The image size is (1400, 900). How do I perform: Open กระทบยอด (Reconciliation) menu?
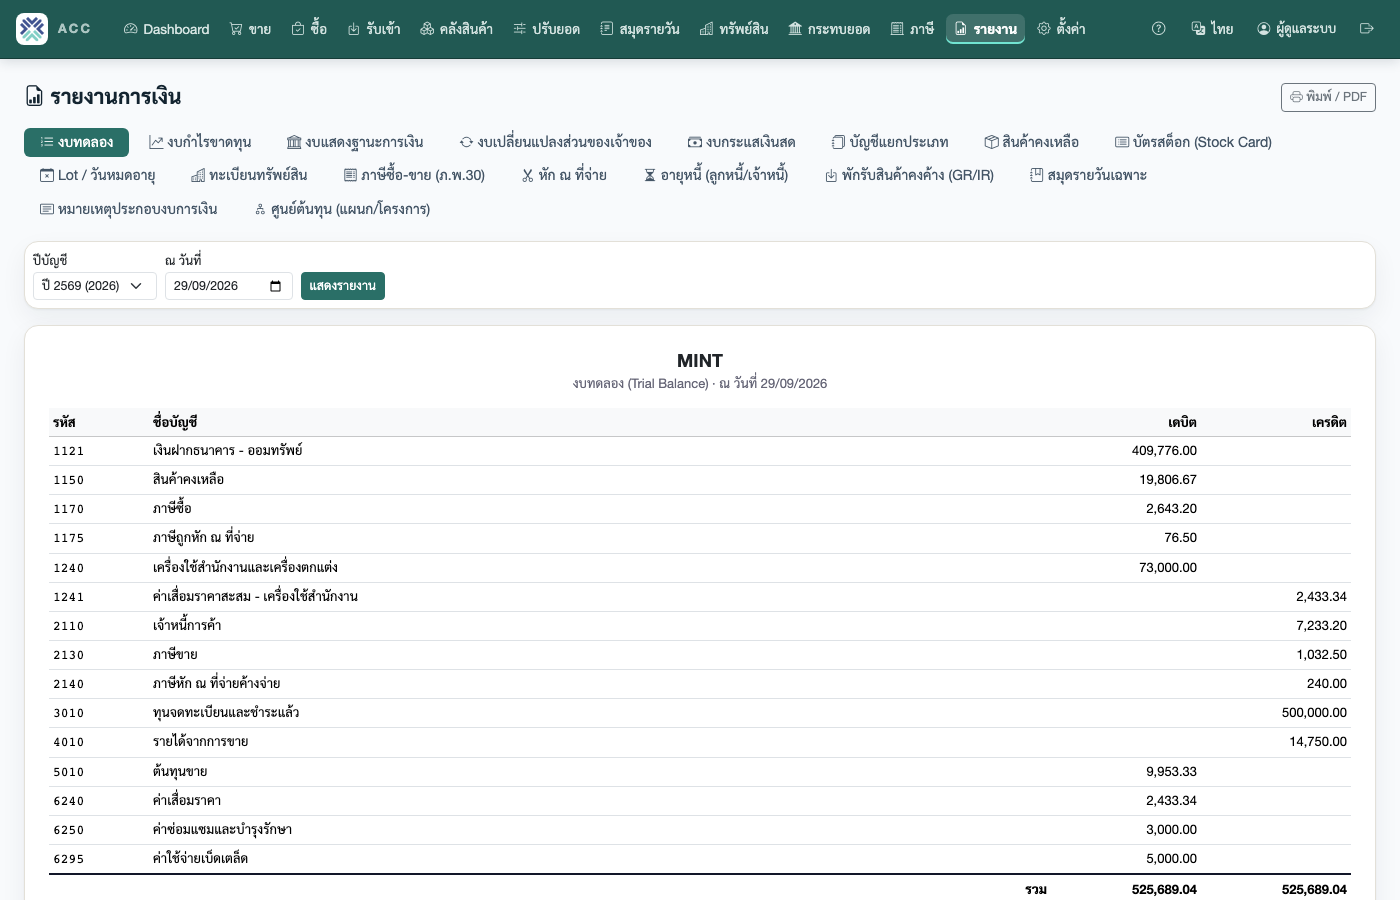point(829,29)
